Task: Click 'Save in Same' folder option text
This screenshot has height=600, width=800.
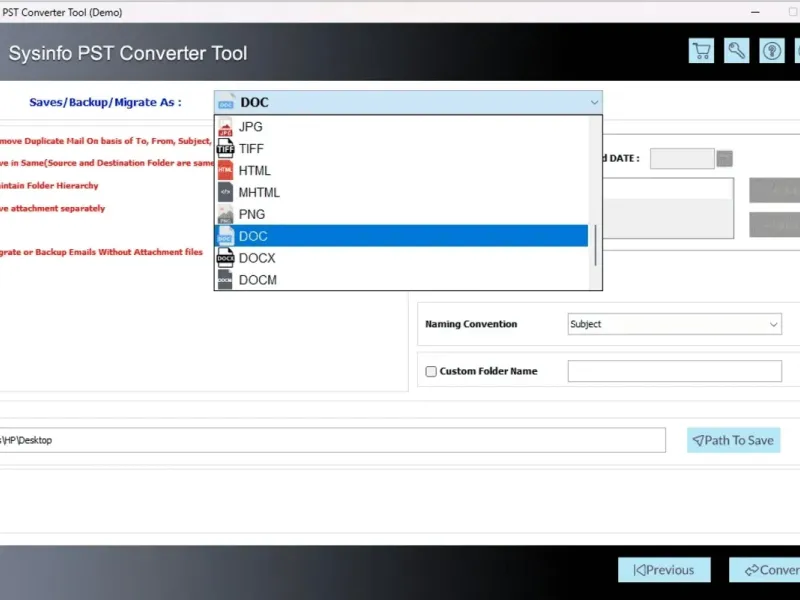Action: 107,163
